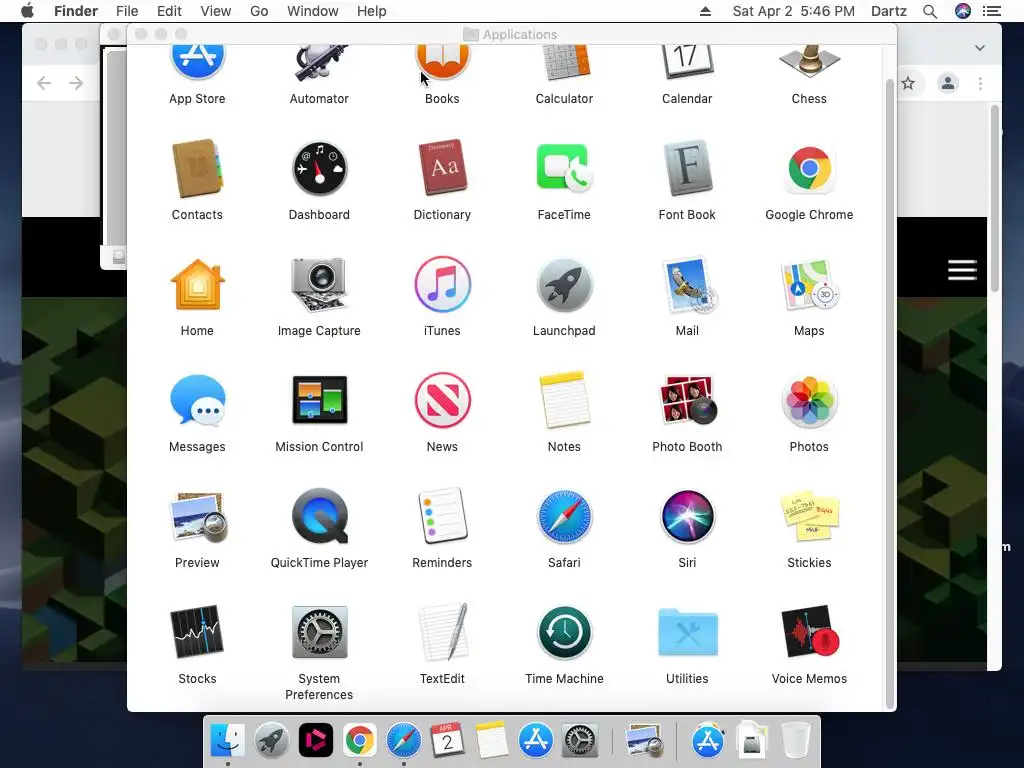
Task: Open the Calendar app icon
Action: click(x=687, y=63)
